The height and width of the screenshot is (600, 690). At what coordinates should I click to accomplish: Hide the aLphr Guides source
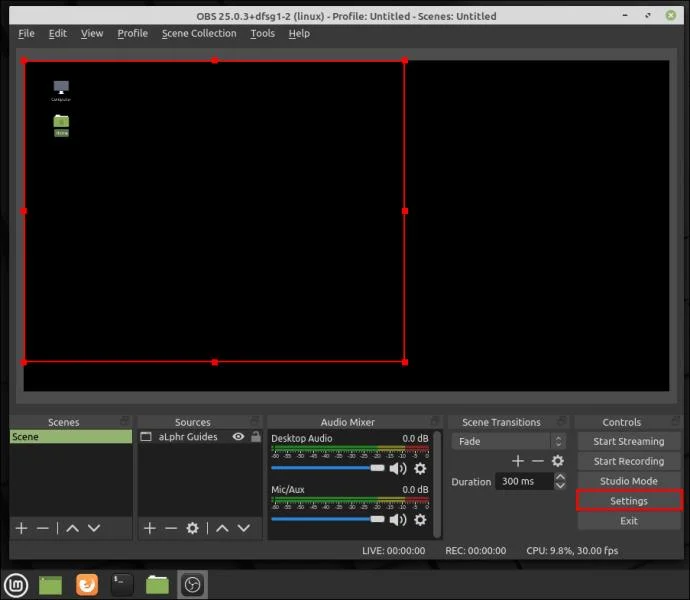point(238,436)
